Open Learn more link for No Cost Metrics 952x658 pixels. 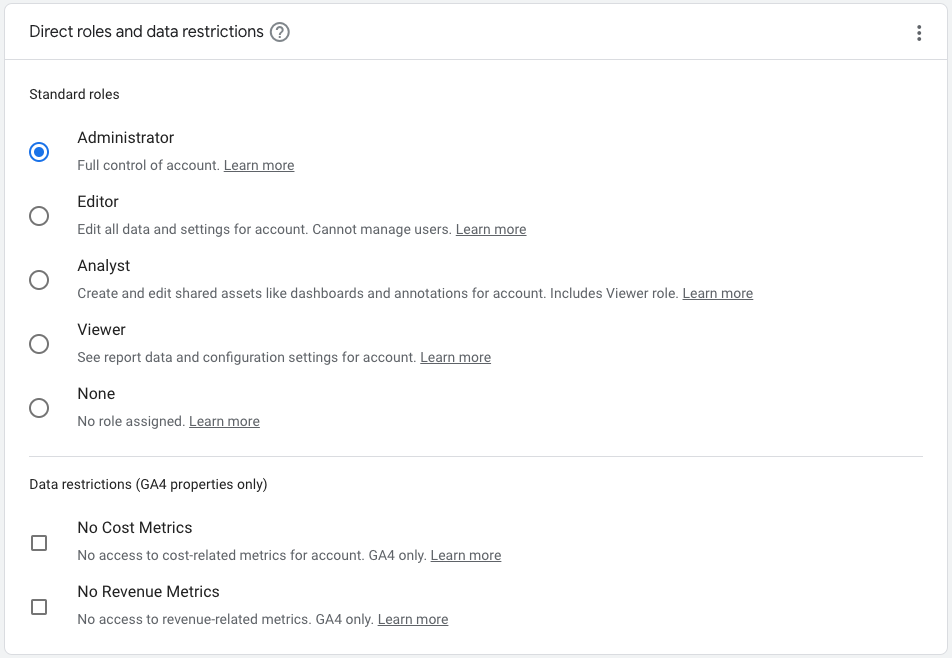466,555
